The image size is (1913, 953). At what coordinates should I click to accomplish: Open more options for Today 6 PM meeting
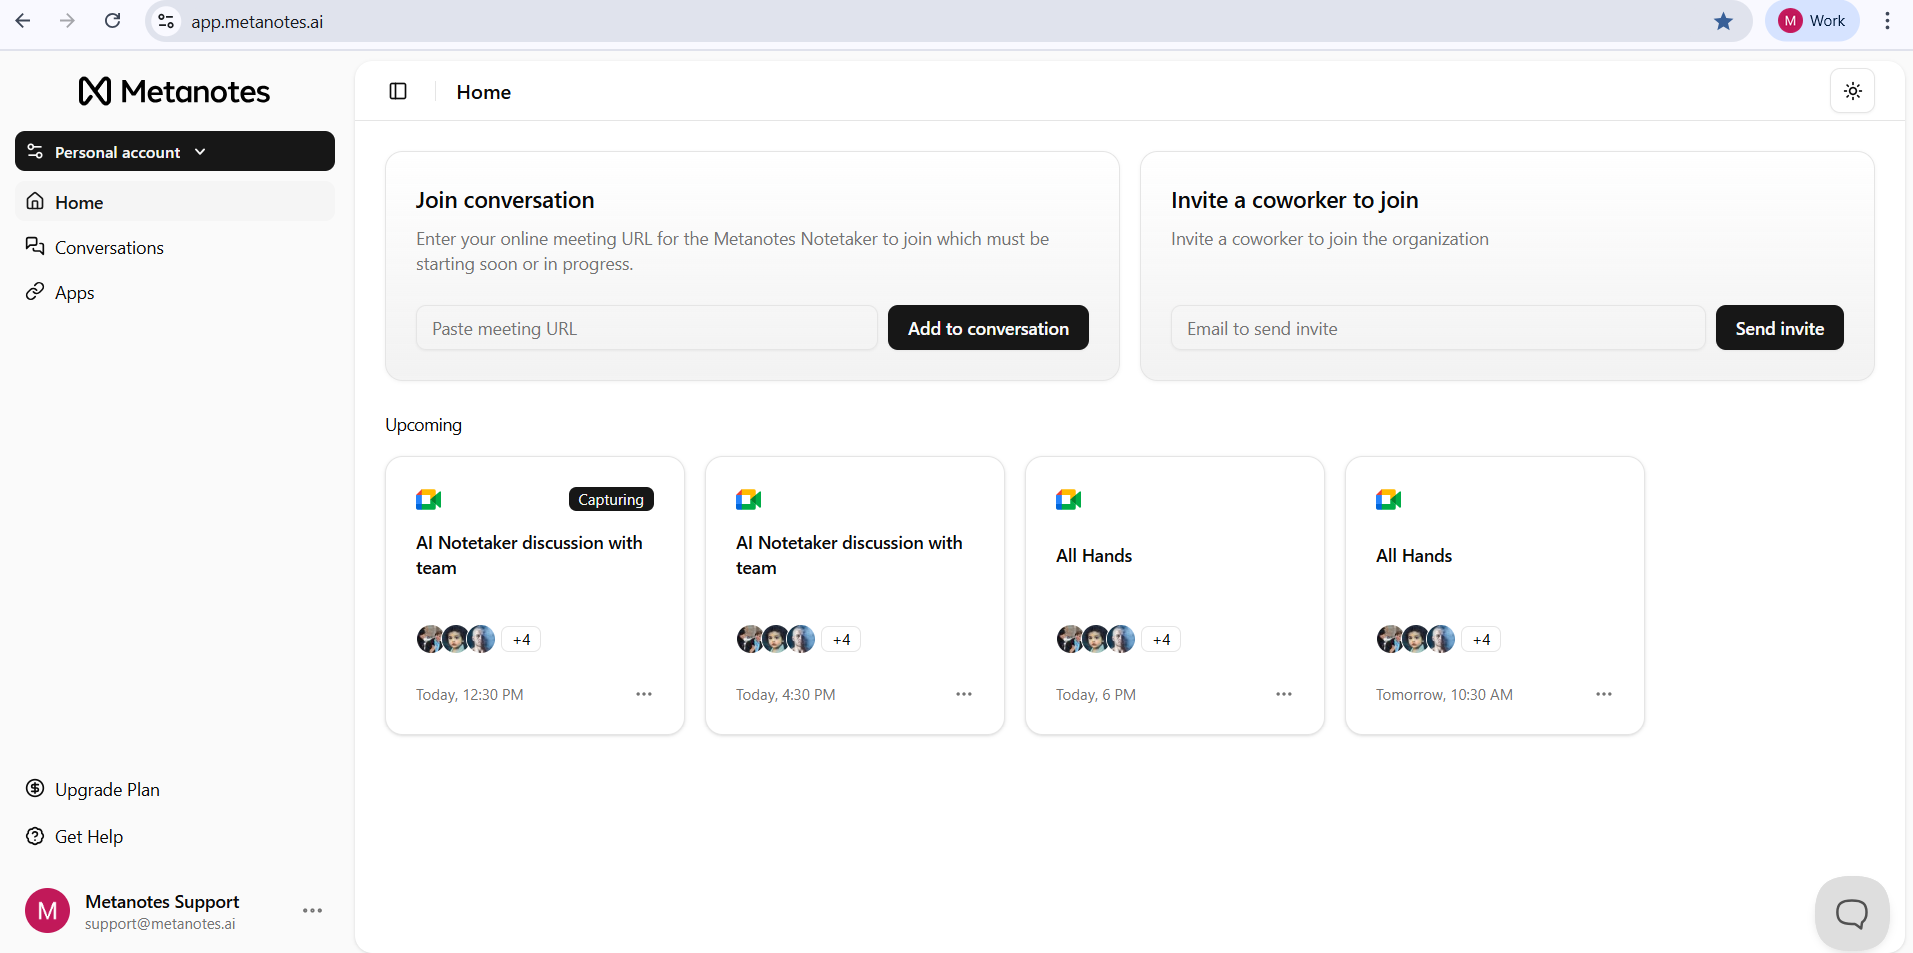(1284, 694)
